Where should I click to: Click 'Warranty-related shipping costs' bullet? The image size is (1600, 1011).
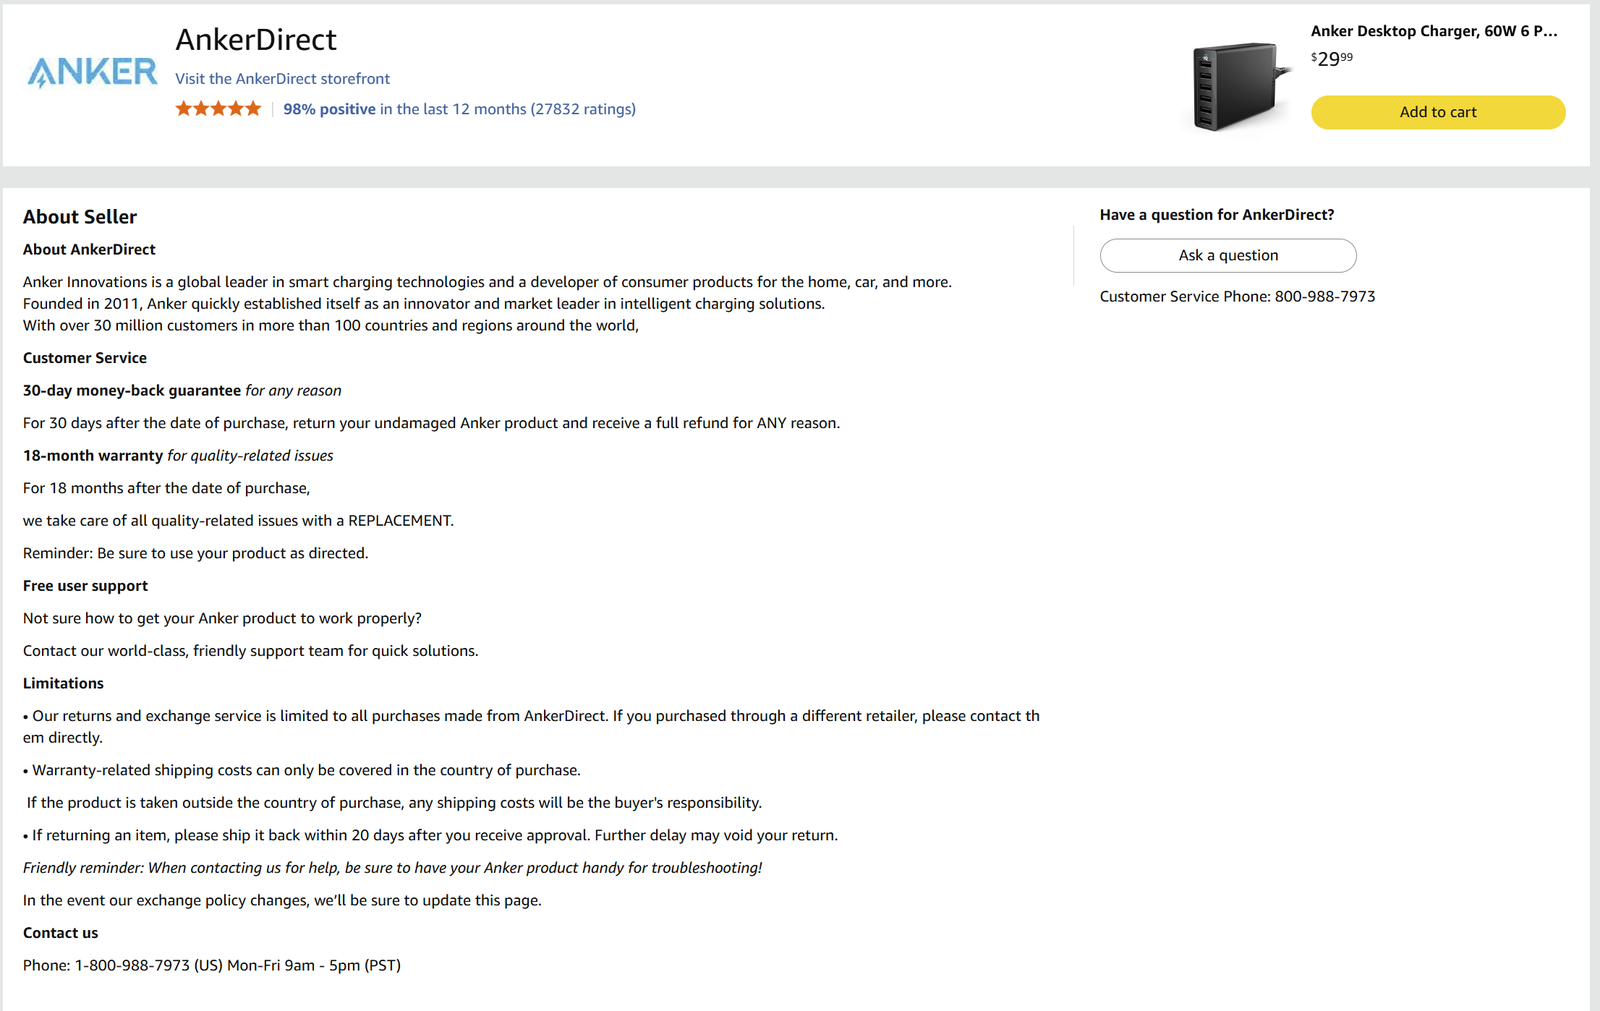pyautogui.click(x=302, y=770)
